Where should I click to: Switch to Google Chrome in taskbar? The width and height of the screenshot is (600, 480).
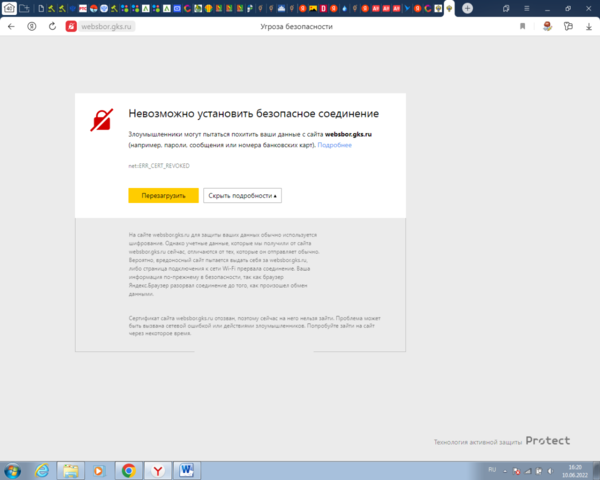click(x=129, y=470)
